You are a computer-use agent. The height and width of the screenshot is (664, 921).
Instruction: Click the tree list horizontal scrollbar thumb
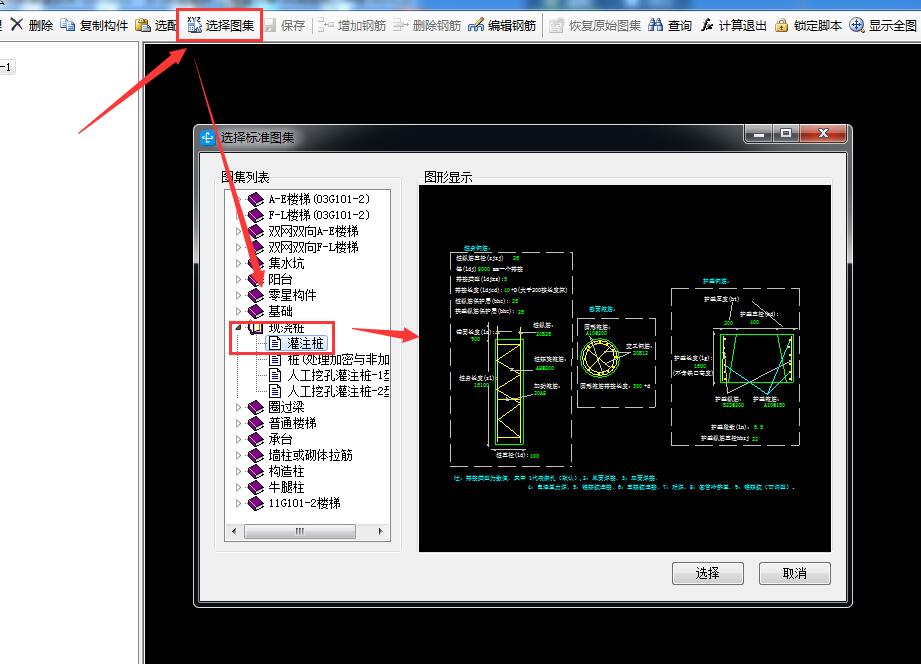click(x=300, y=531)
